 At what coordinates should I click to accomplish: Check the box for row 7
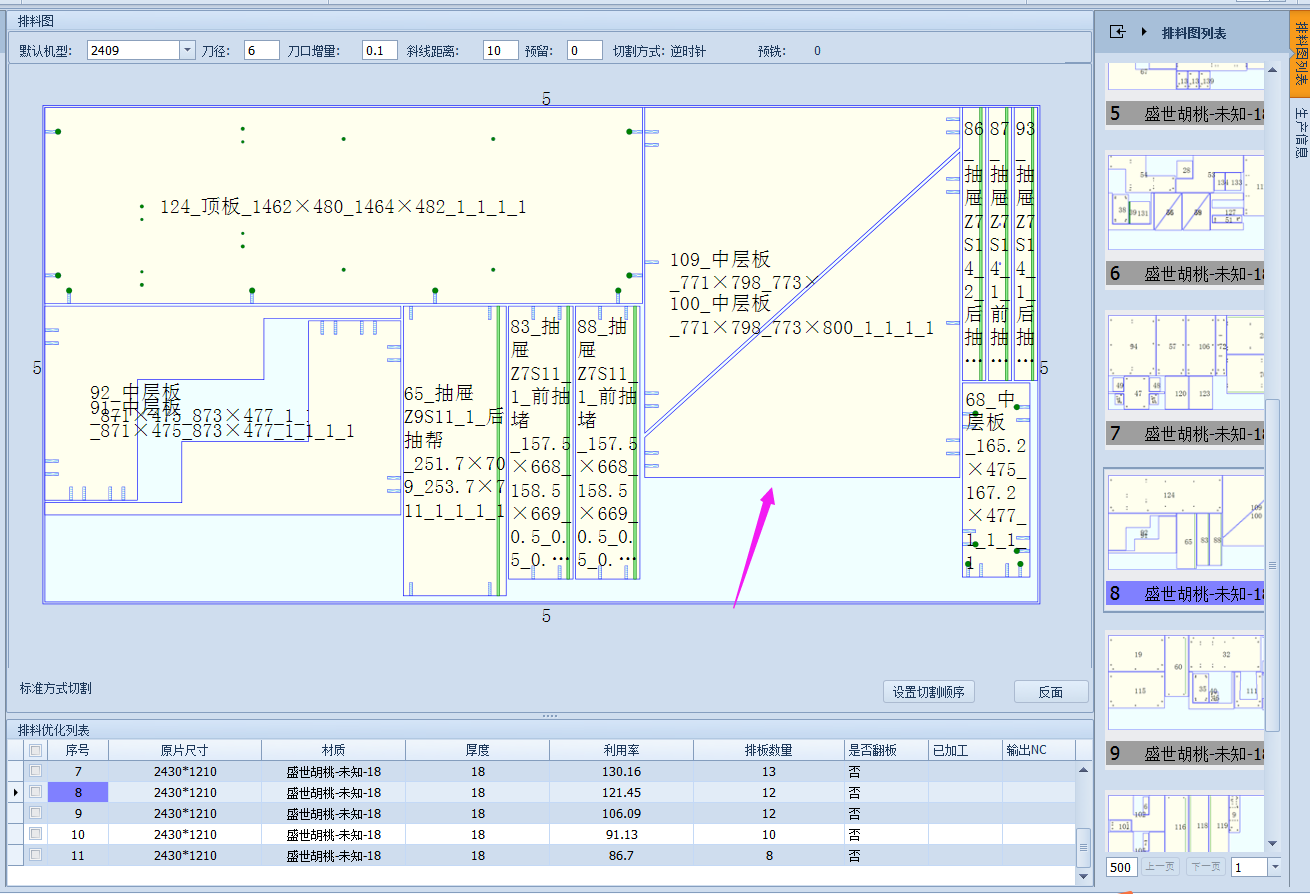click(x=36, y=771)
